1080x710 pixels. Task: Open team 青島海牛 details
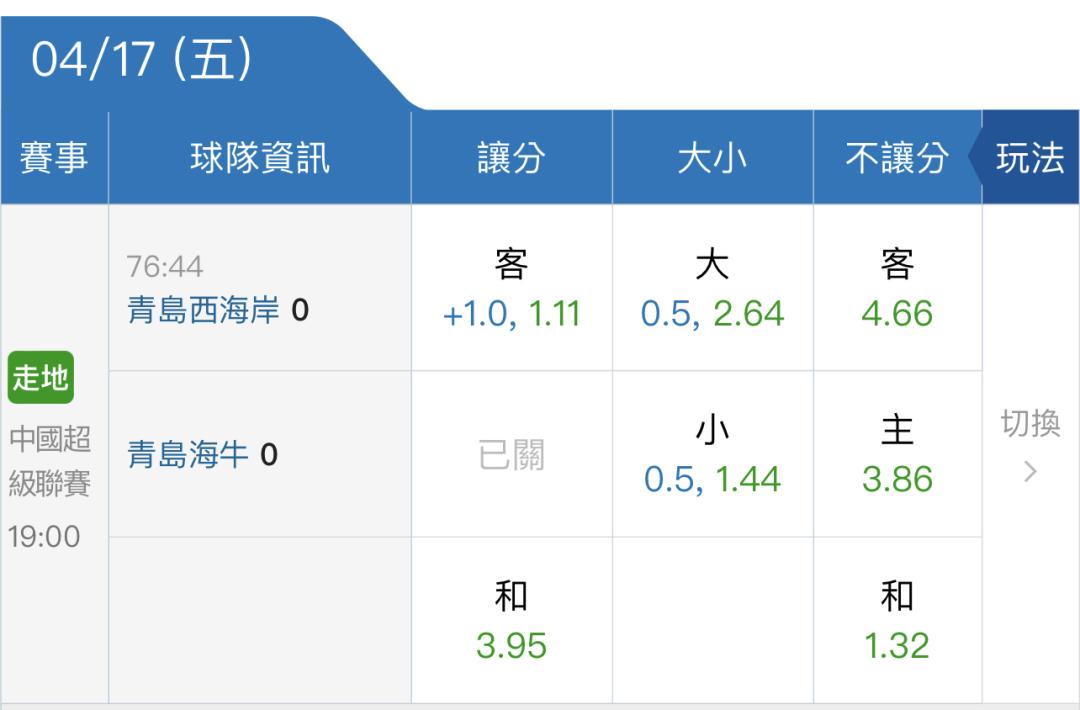pyautogui.click(x=188, y=456)
